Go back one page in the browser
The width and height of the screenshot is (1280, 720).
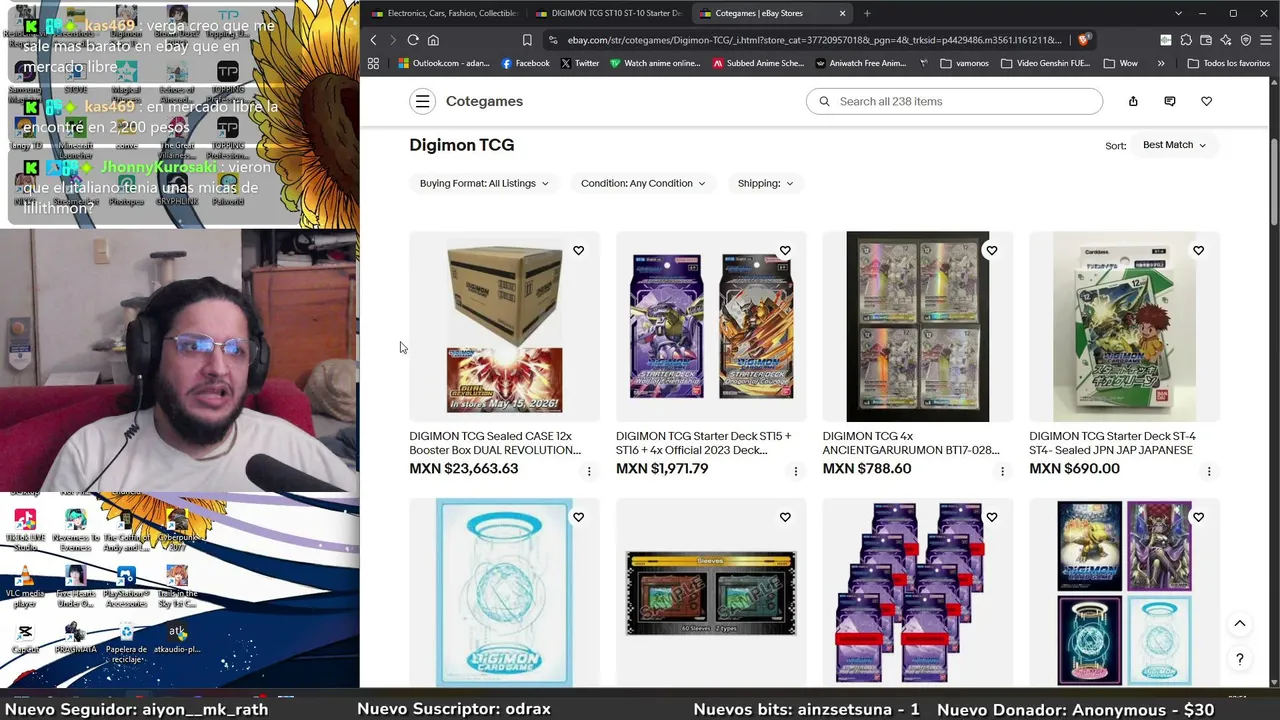click(374, 40)
